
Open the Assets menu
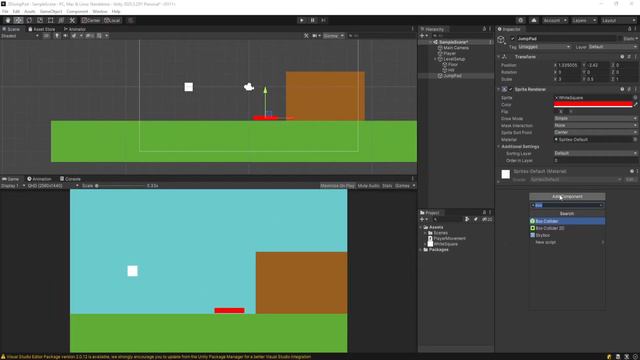(29, 11)
